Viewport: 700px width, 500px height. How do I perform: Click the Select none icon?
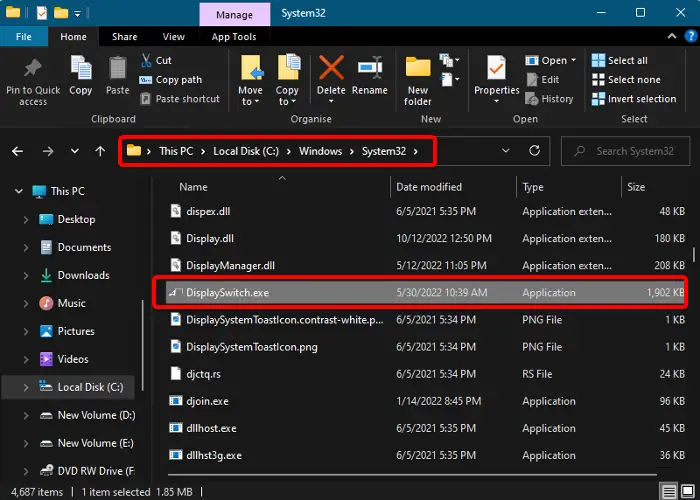point(598,79)
